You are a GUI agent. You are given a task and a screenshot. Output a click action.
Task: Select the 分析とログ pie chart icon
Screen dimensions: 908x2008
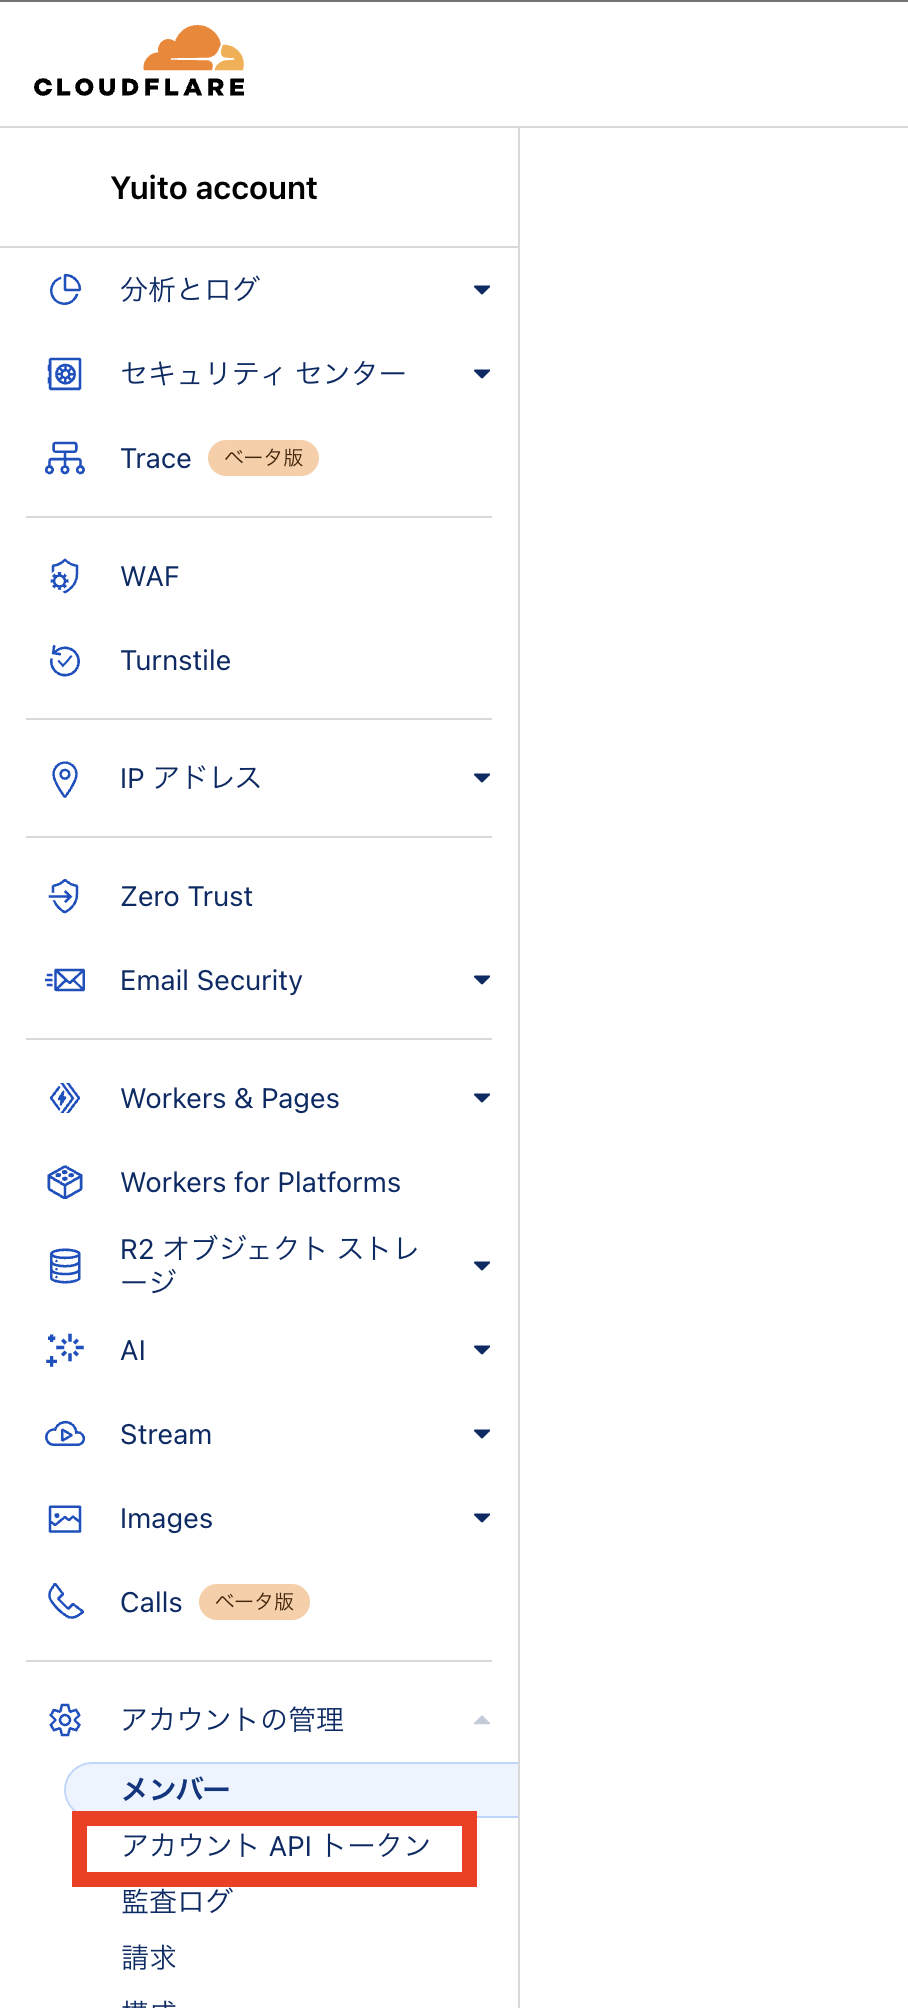point(64,289)
